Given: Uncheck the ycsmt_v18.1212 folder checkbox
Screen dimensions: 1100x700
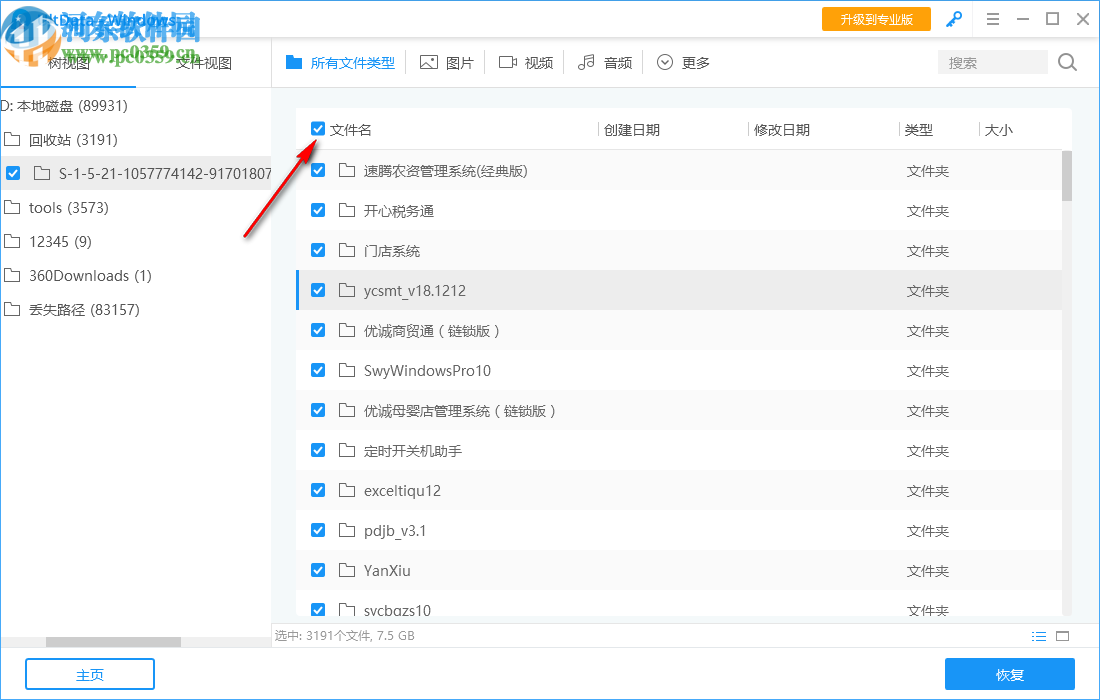Looking at the screenshot, I should coord(317,290).
